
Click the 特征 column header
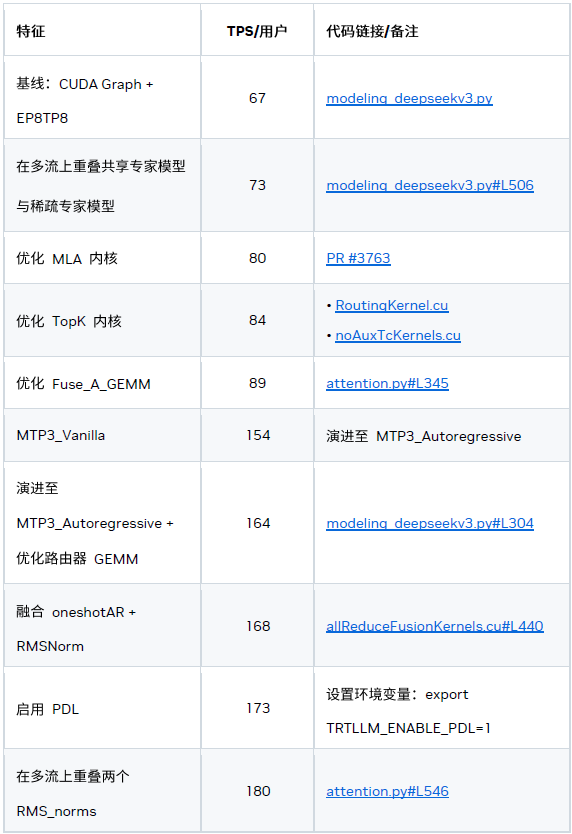pyautogui.click(x=102, y=31)
